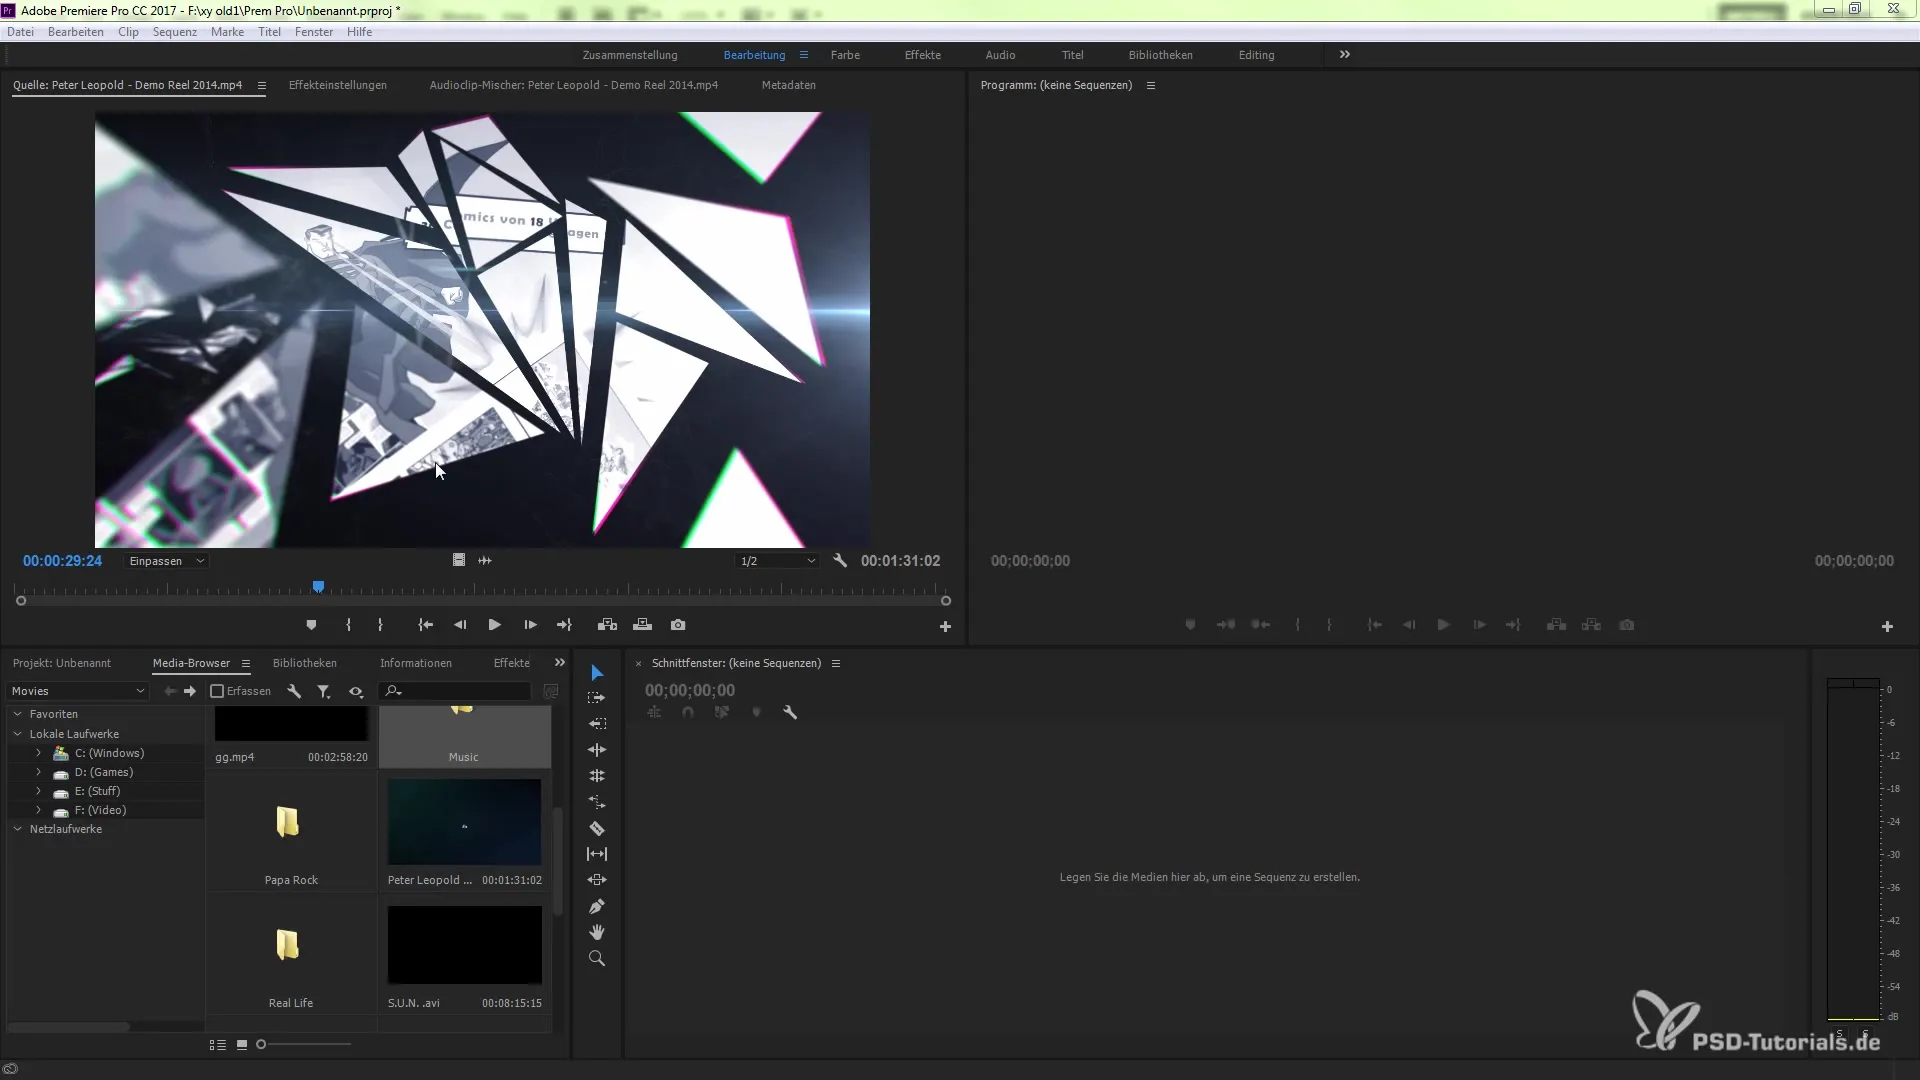
Task: Select the Slide tool
Action: 597,880
